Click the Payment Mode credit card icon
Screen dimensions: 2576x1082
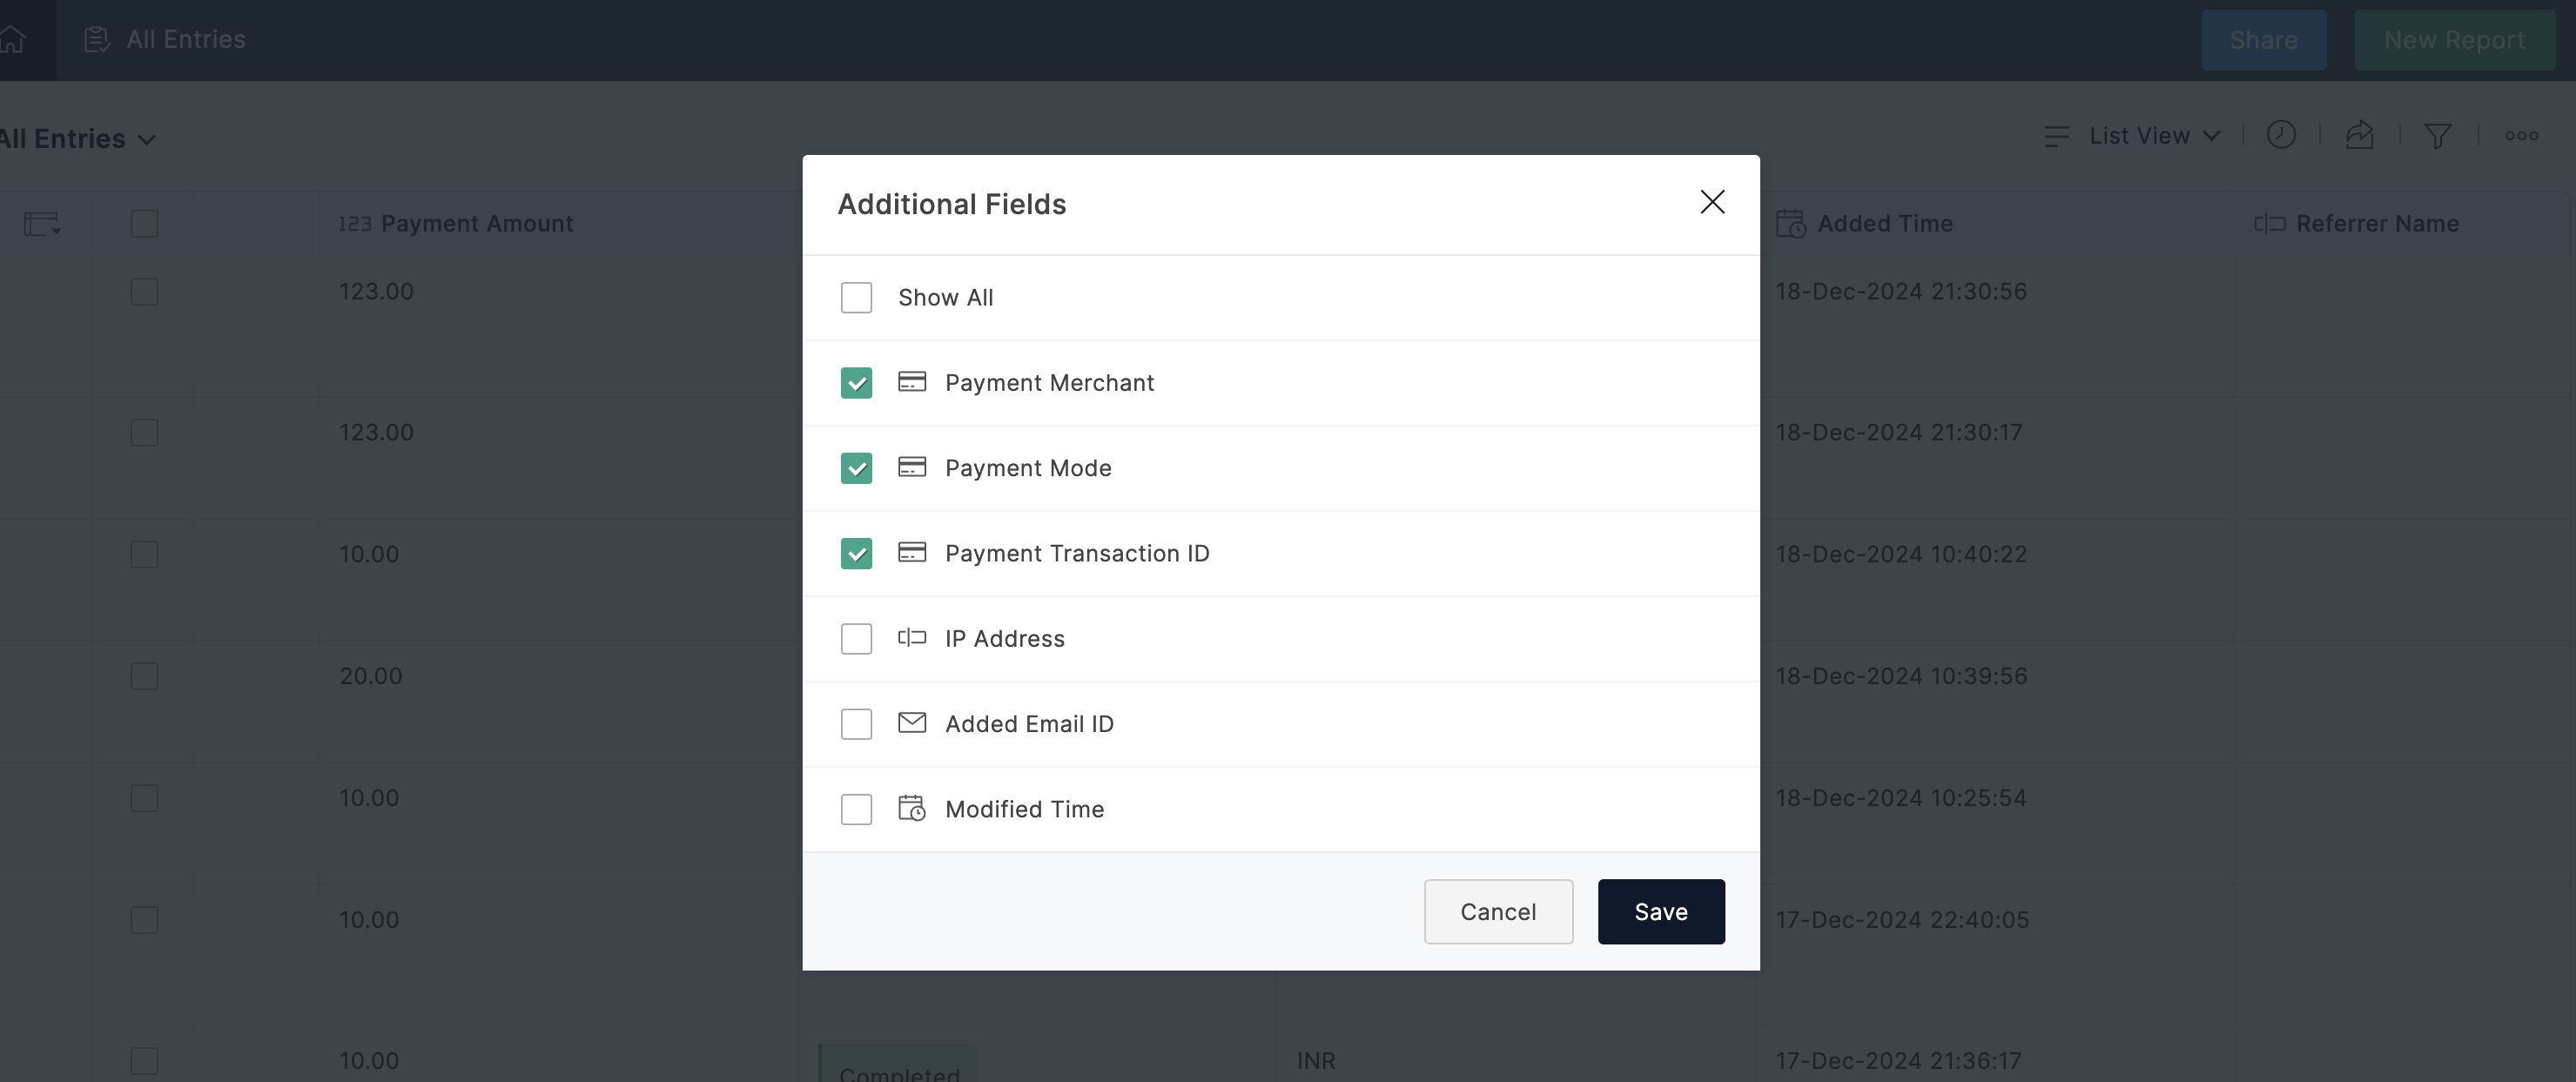911,468
